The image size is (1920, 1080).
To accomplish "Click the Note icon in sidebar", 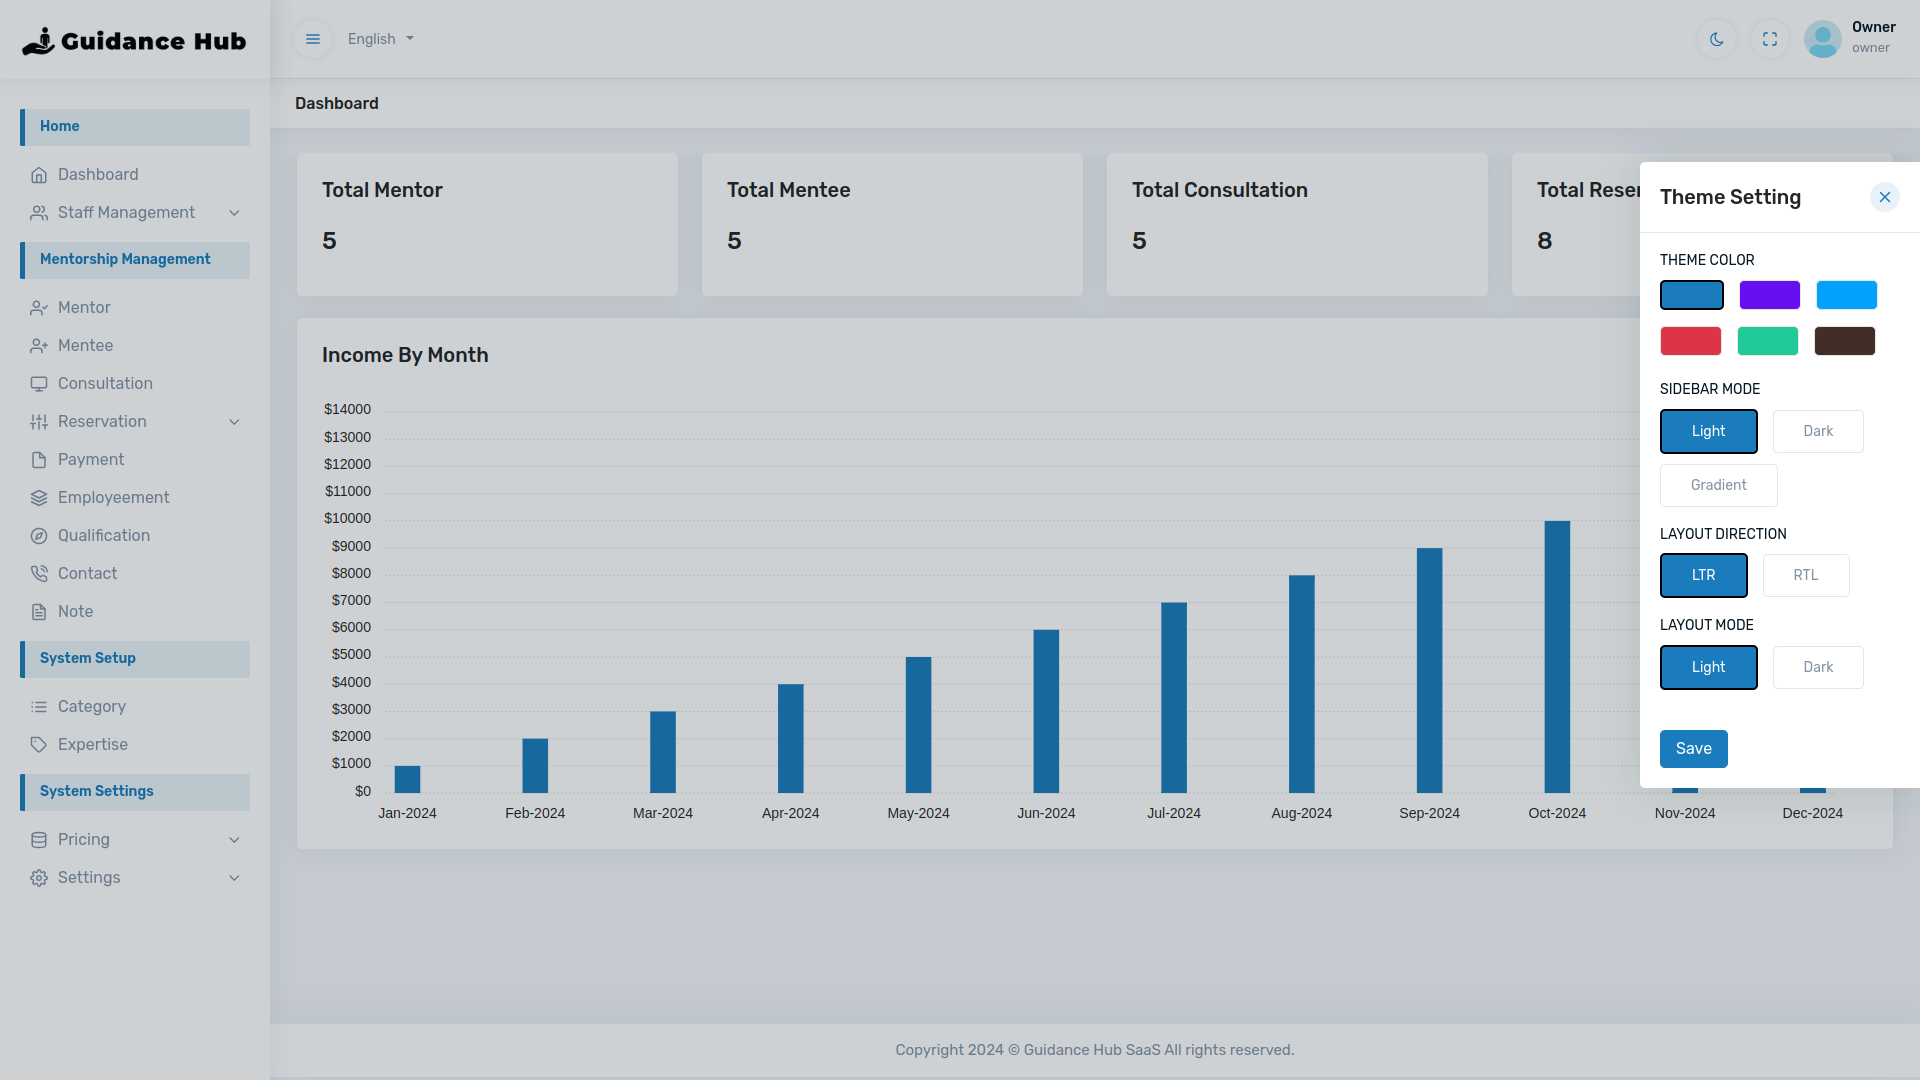I will pos(40,611).
